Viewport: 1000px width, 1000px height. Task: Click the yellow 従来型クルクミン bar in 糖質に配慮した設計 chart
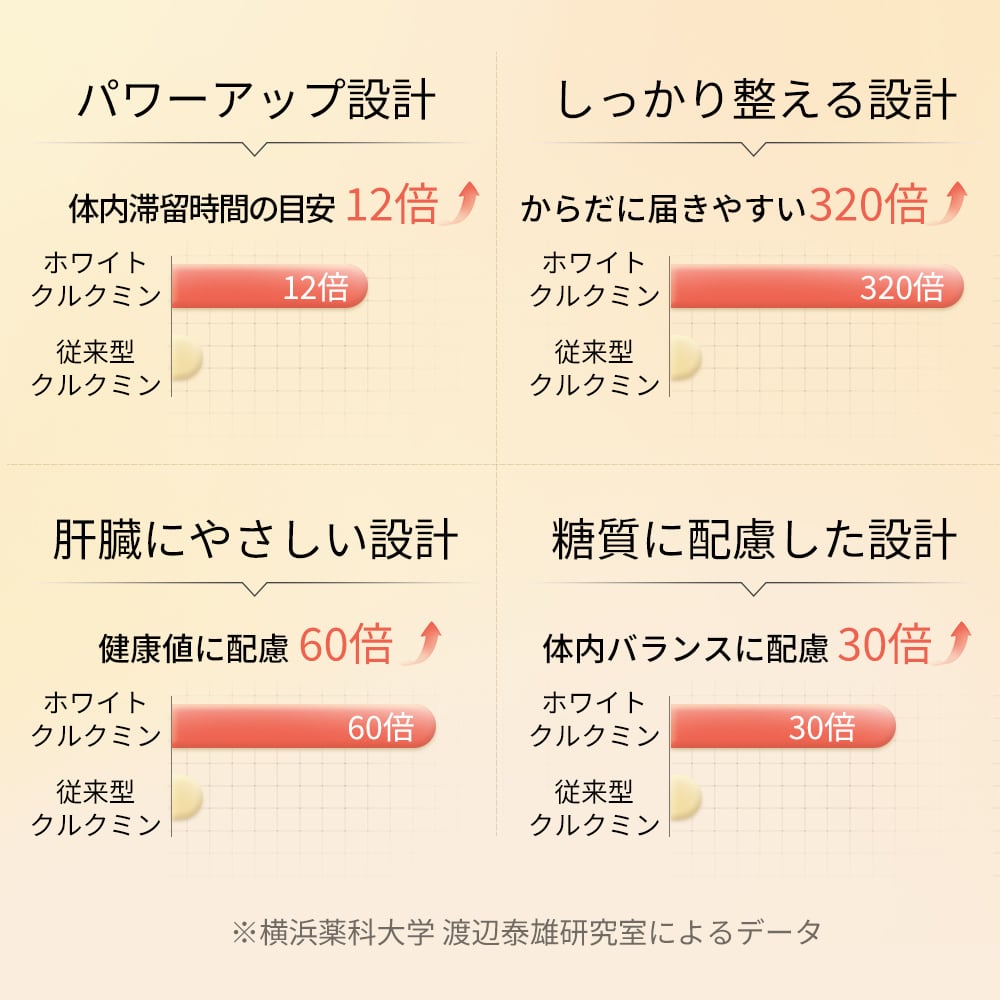(685, 797)
